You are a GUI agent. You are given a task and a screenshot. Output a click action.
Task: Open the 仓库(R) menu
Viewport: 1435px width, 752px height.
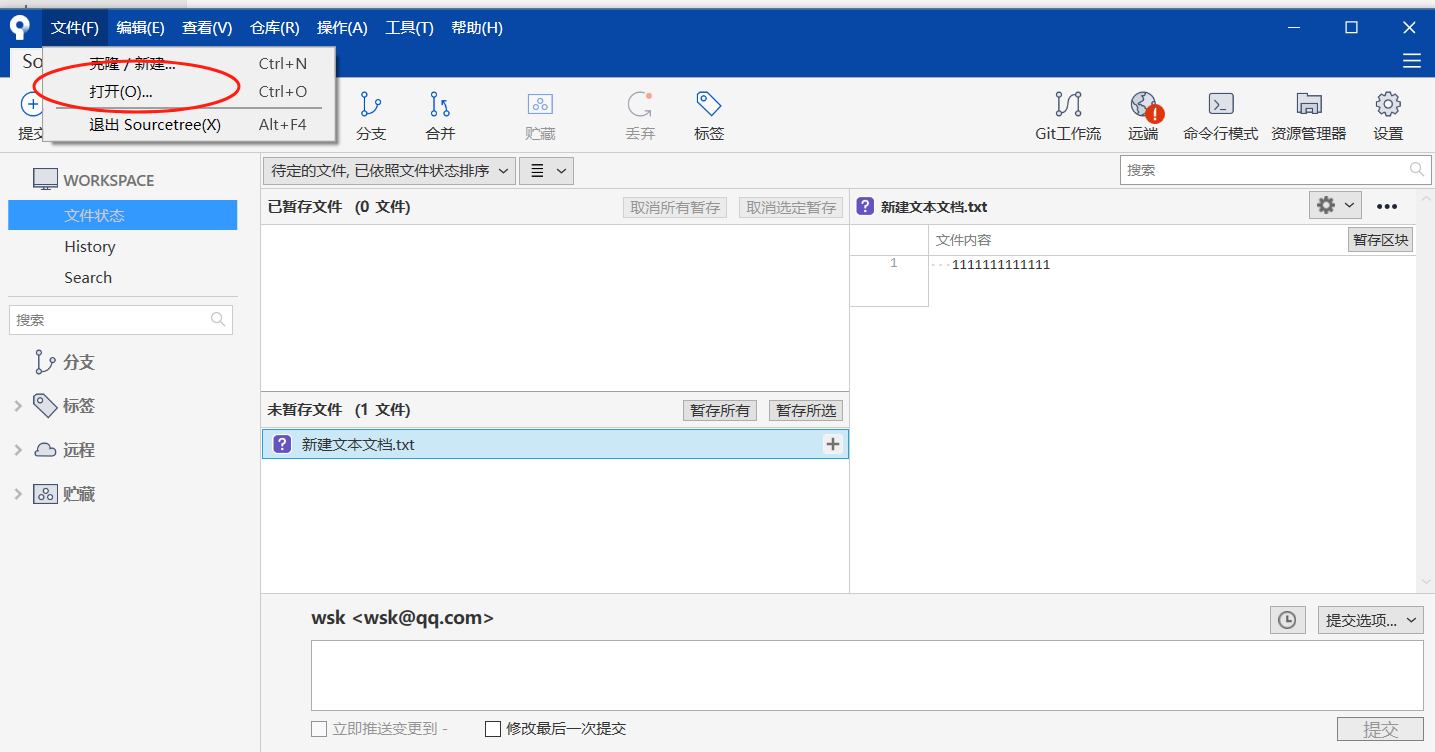(x=275, y=28)
